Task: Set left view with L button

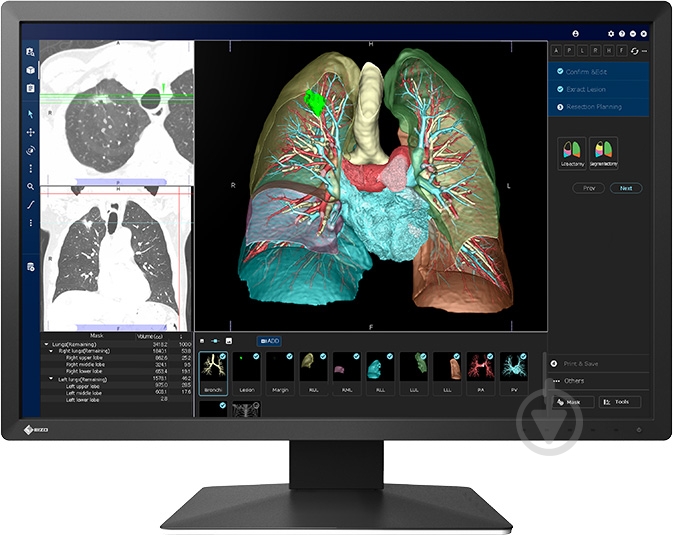Action: click(582, 51)
